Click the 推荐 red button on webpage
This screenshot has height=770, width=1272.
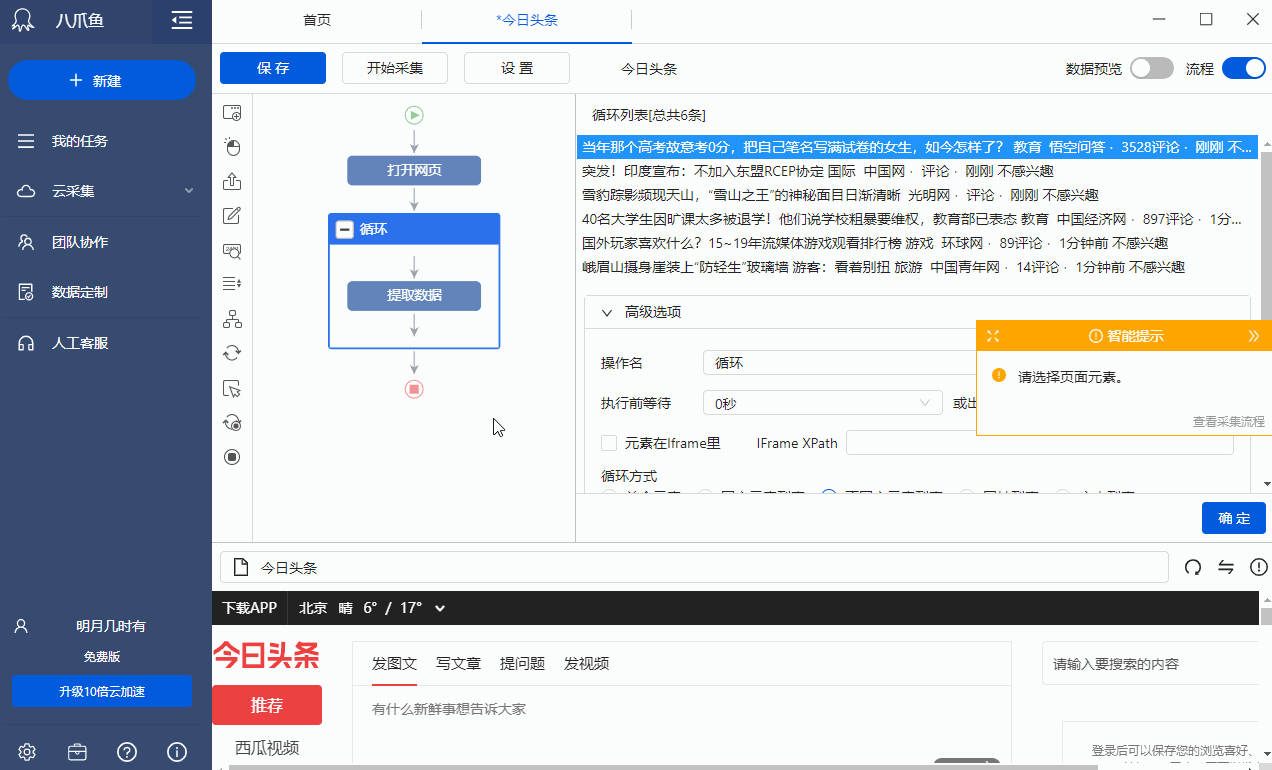click(x=267, y=705)
